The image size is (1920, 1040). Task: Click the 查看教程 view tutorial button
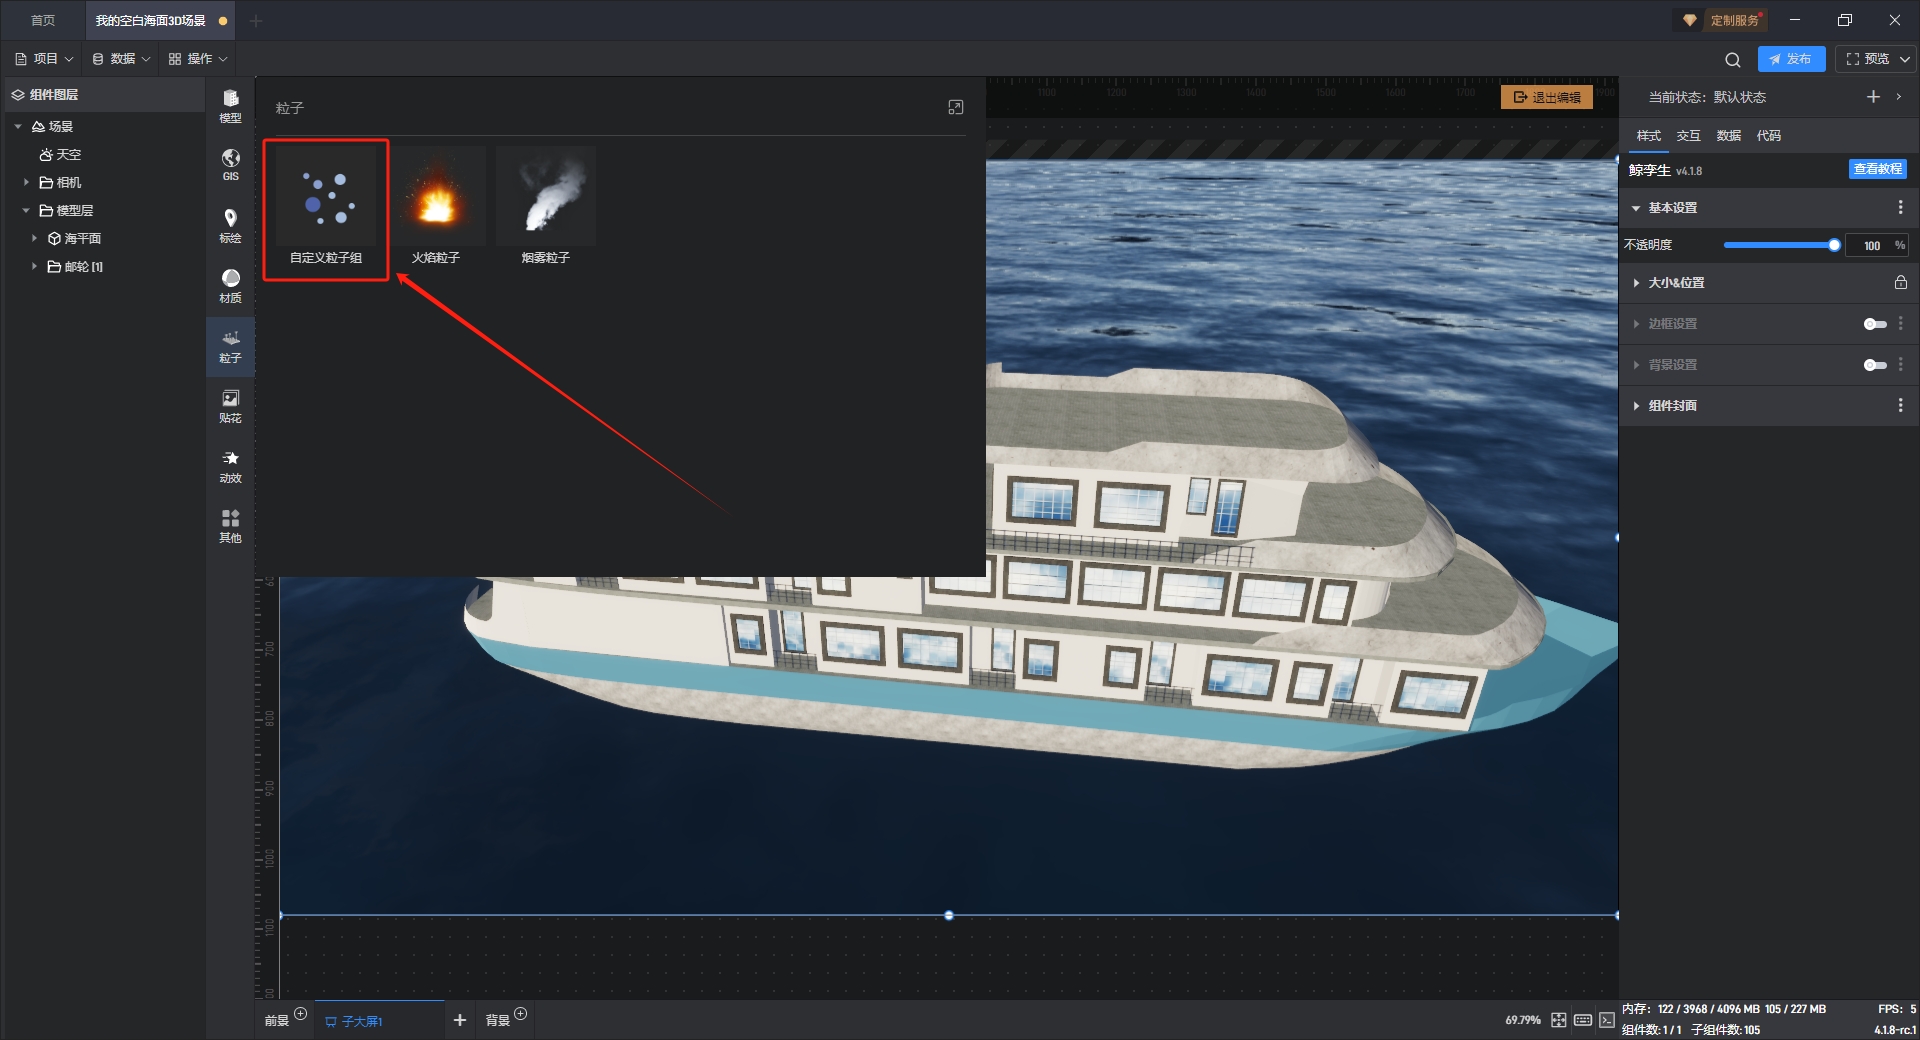coord(1878,169)
